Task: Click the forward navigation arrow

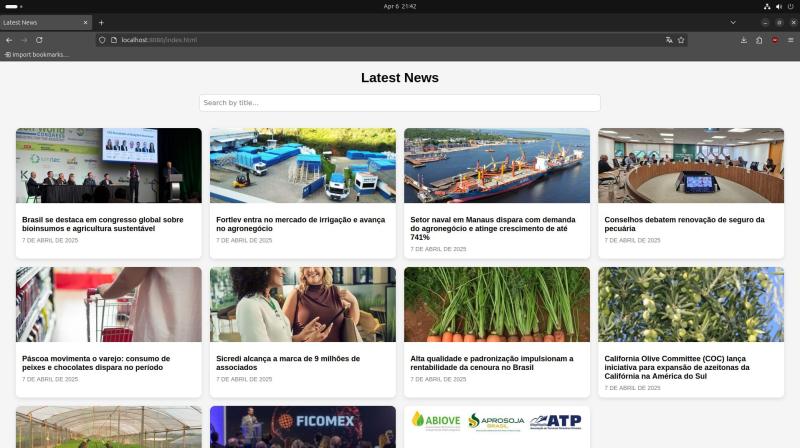Action: pos(24,40)
